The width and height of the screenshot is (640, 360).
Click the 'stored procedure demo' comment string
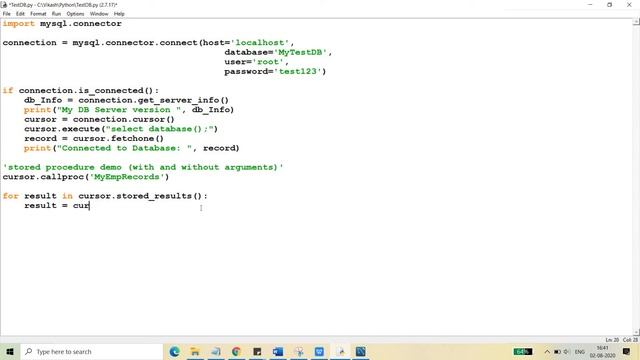click(x=143, y=167)
